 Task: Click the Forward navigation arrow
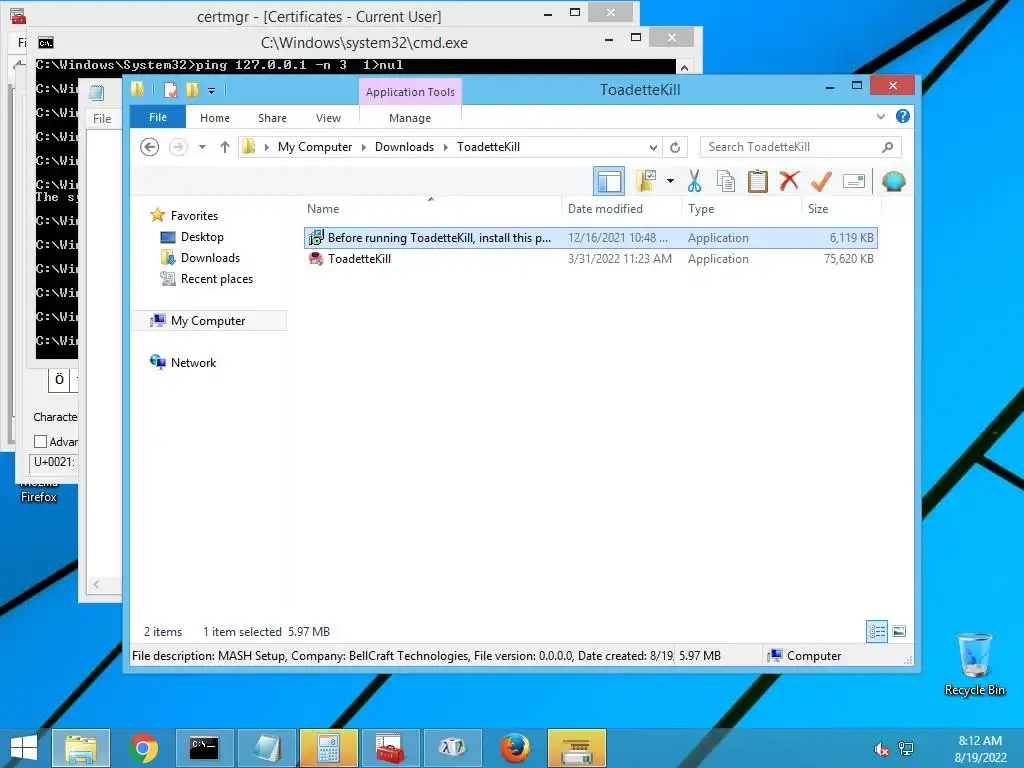pos(178,147)
